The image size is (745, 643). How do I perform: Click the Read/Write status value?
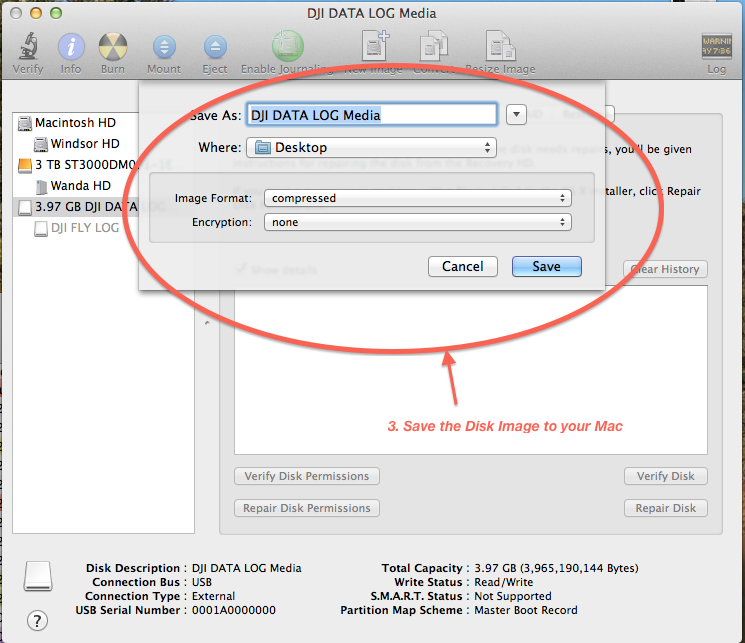pos(504,582)
